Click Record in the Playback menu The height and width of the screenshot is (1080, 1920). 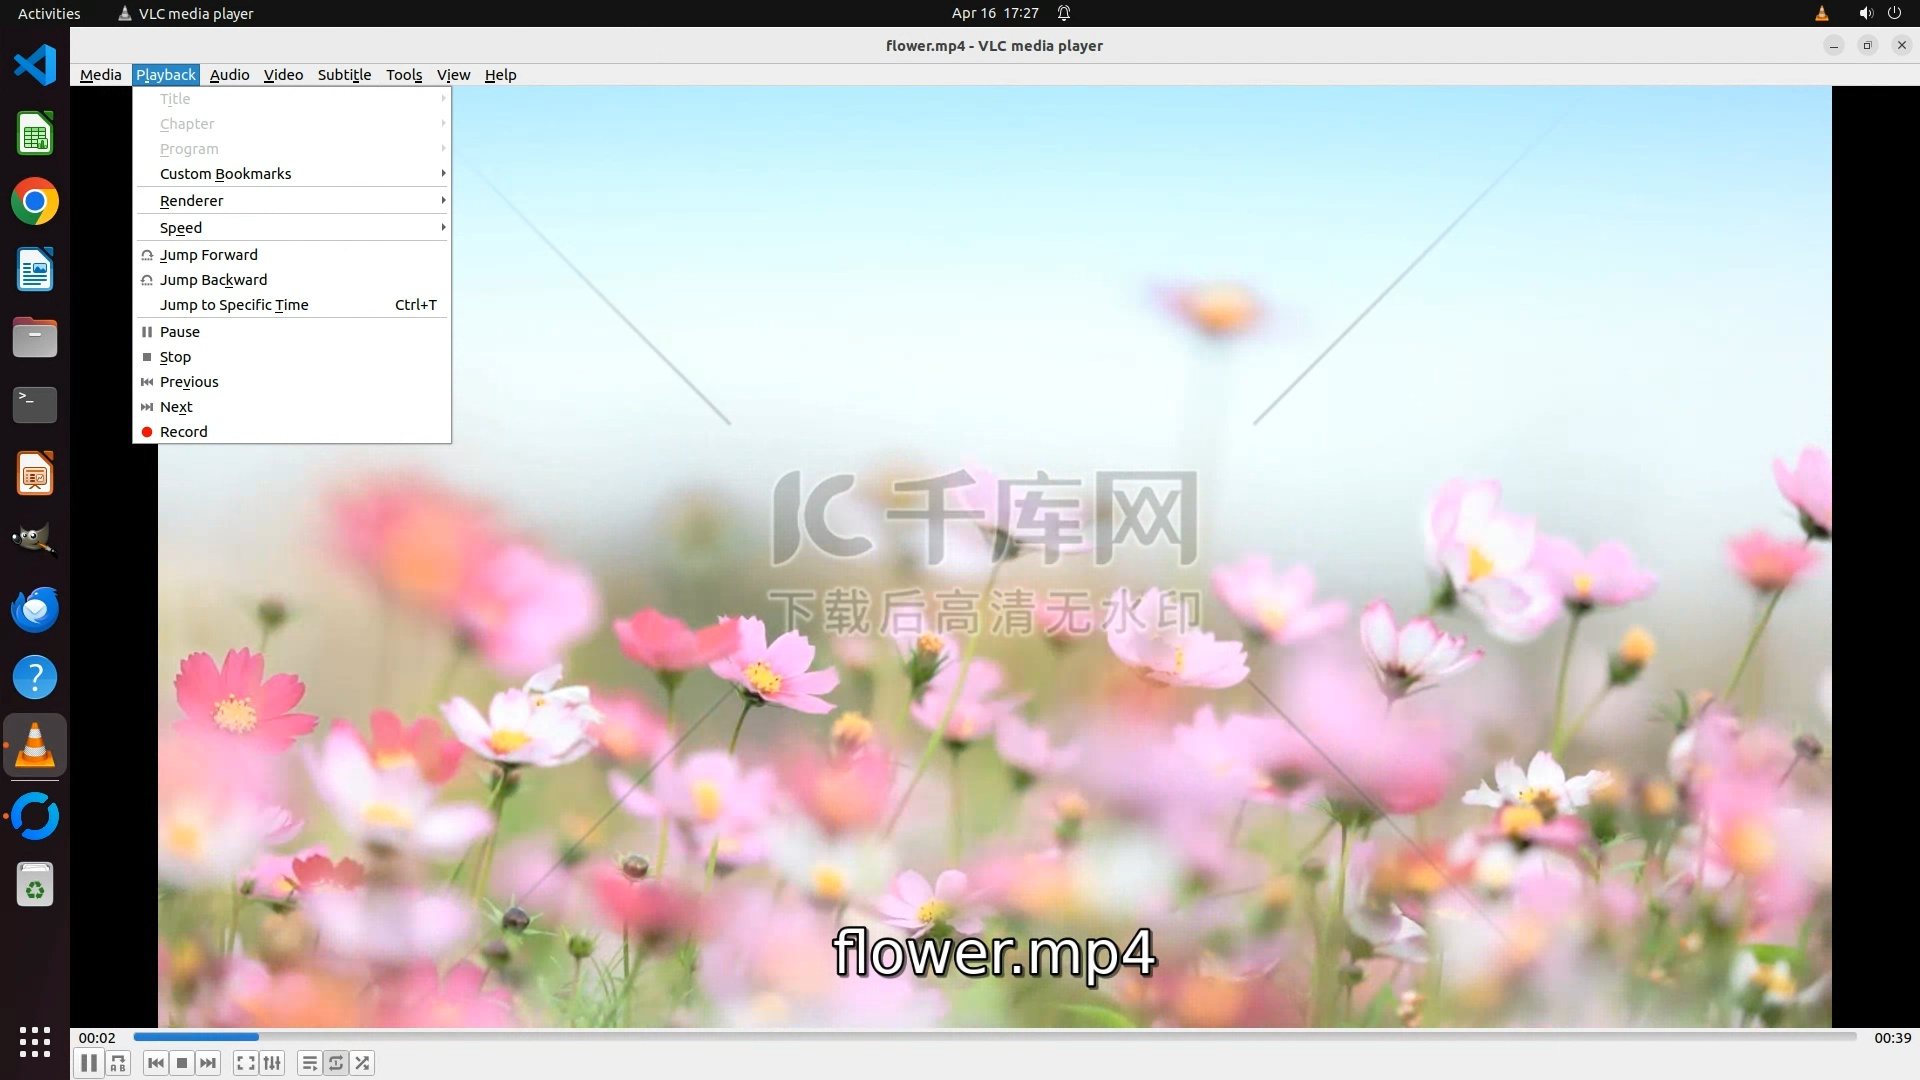pyautogui.click(x=184, y=432)
